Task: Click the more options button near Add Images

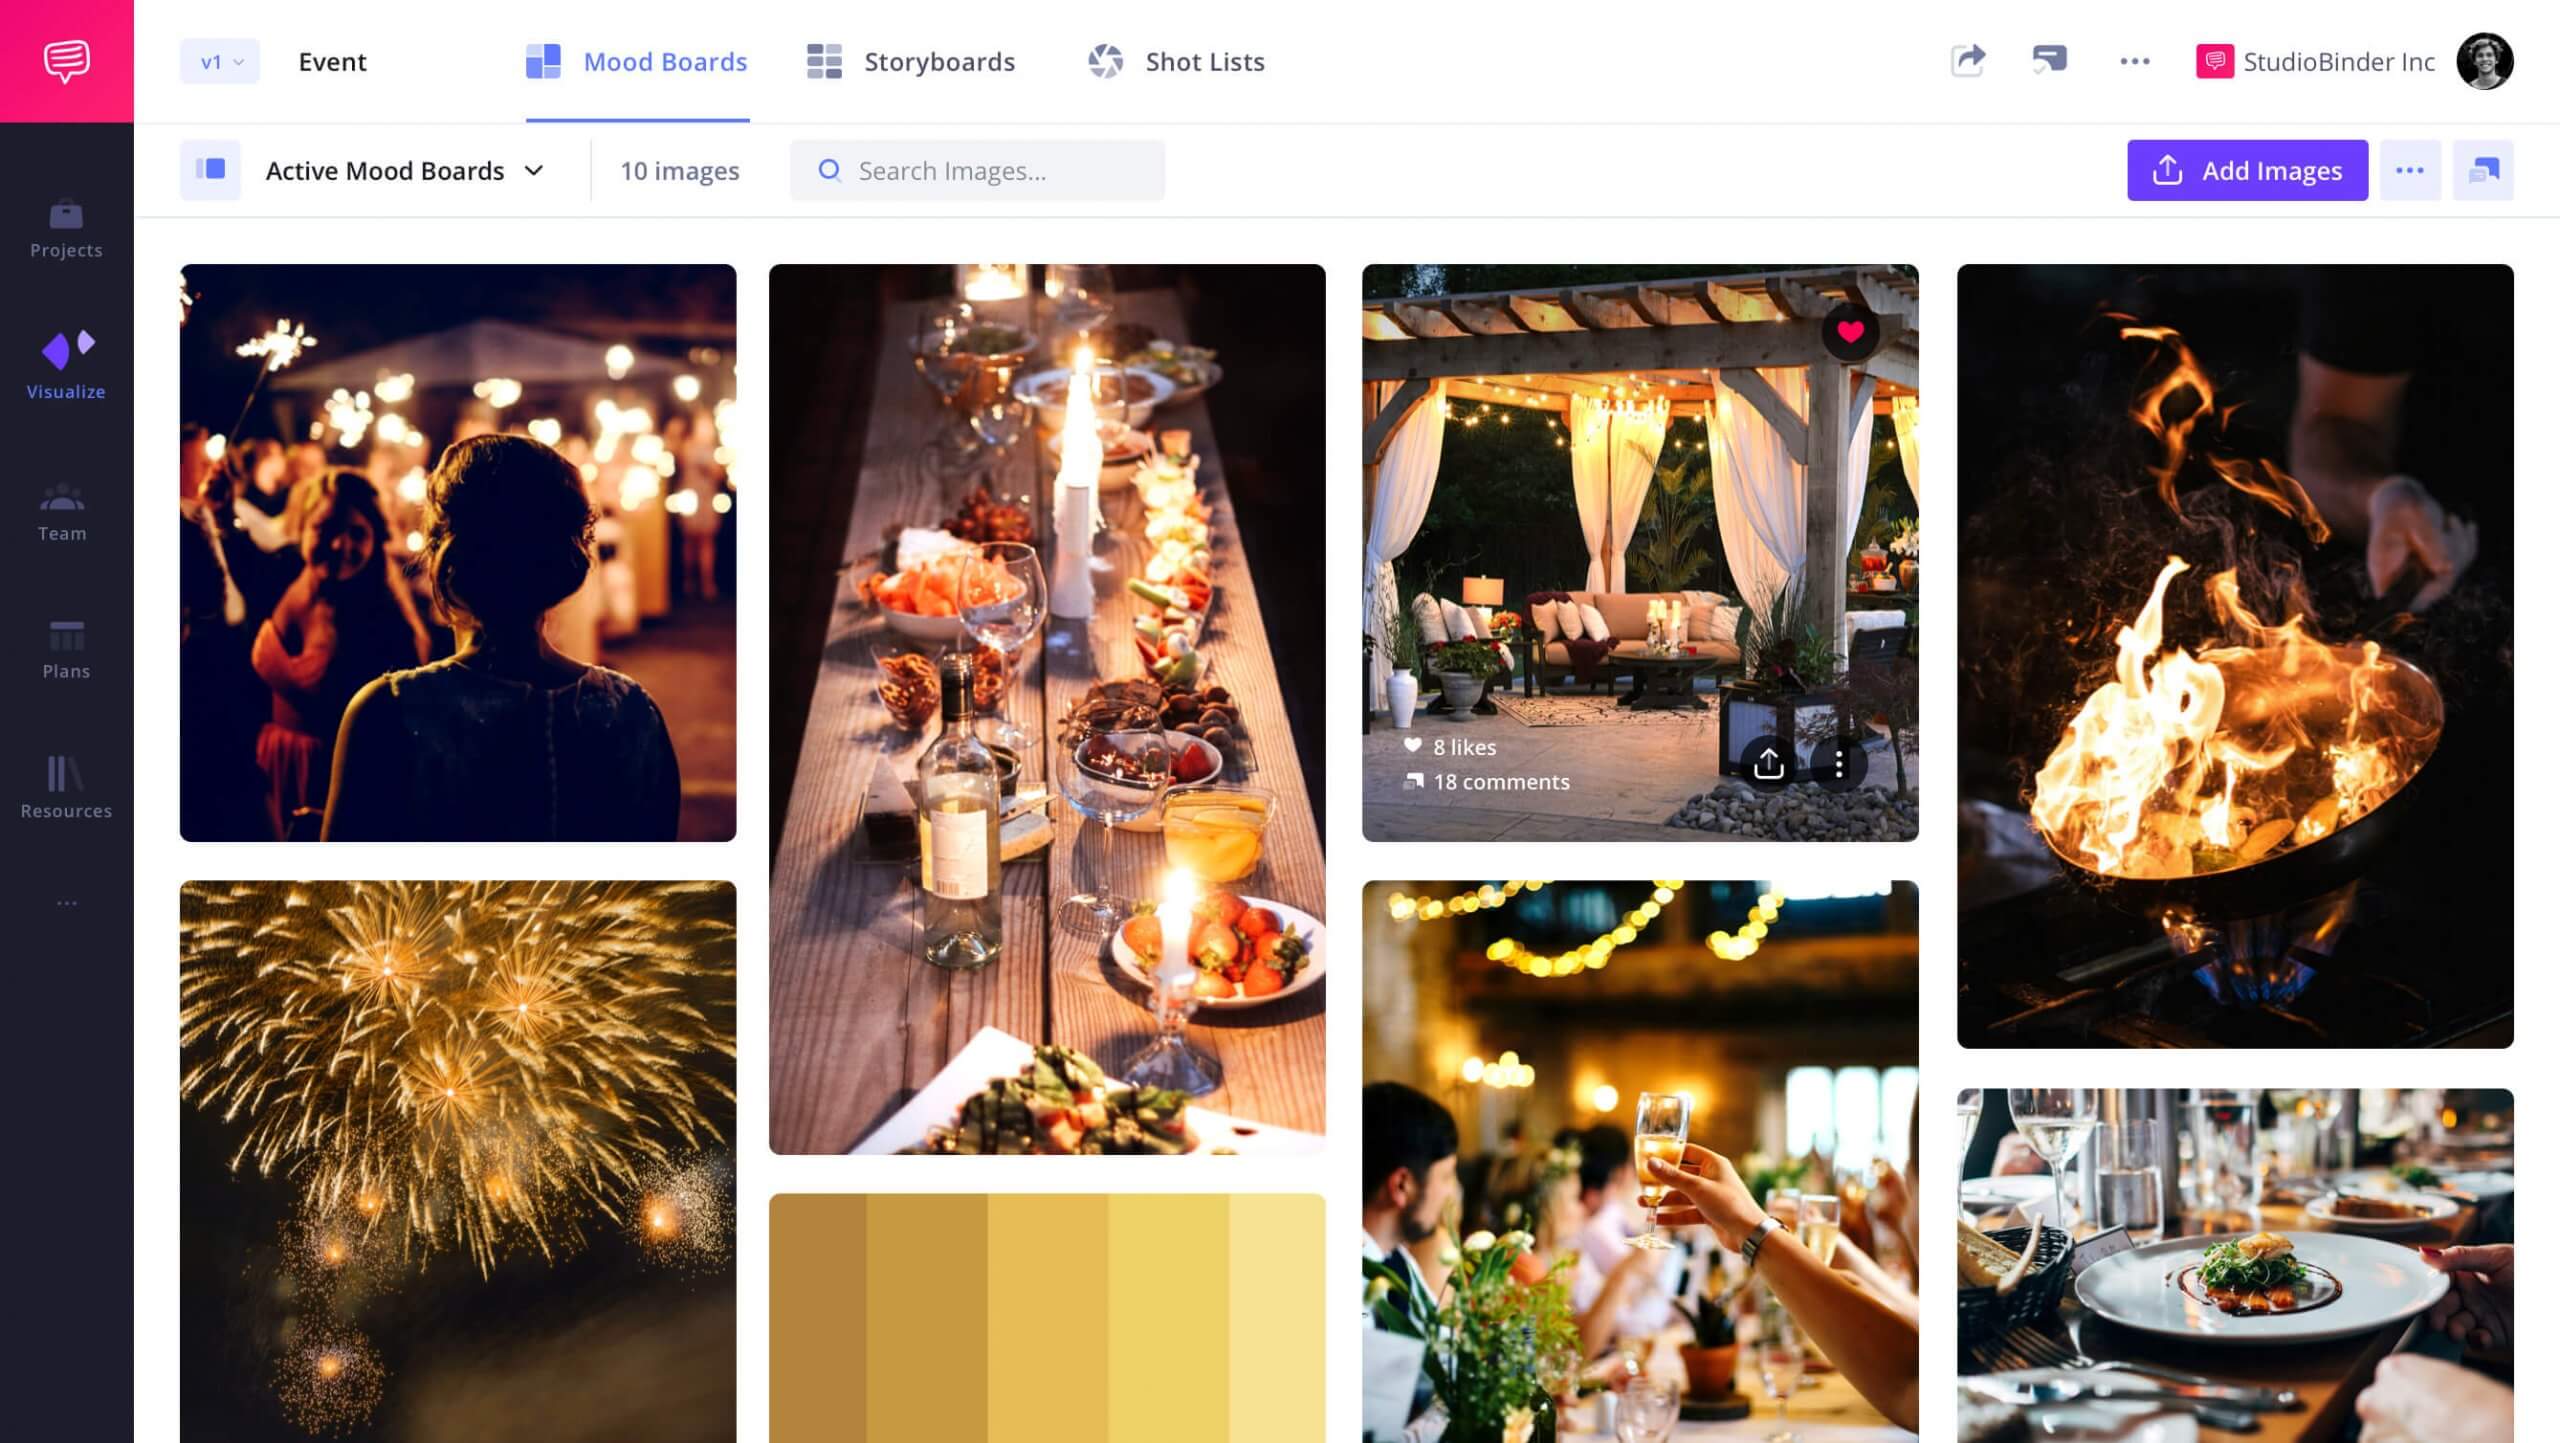Action: (x=2409, y=170)
